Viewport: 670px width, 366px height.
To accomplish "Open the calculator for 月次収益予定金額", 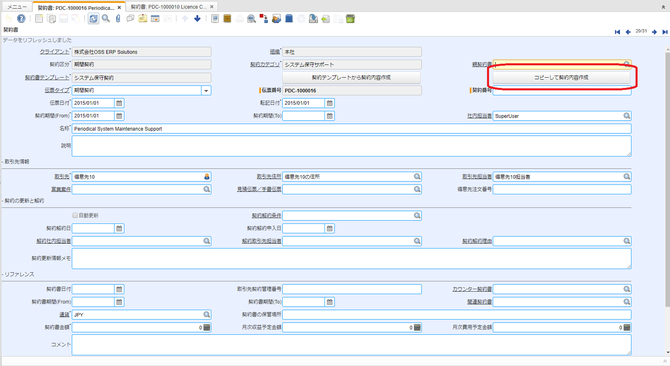I will 417,328.
